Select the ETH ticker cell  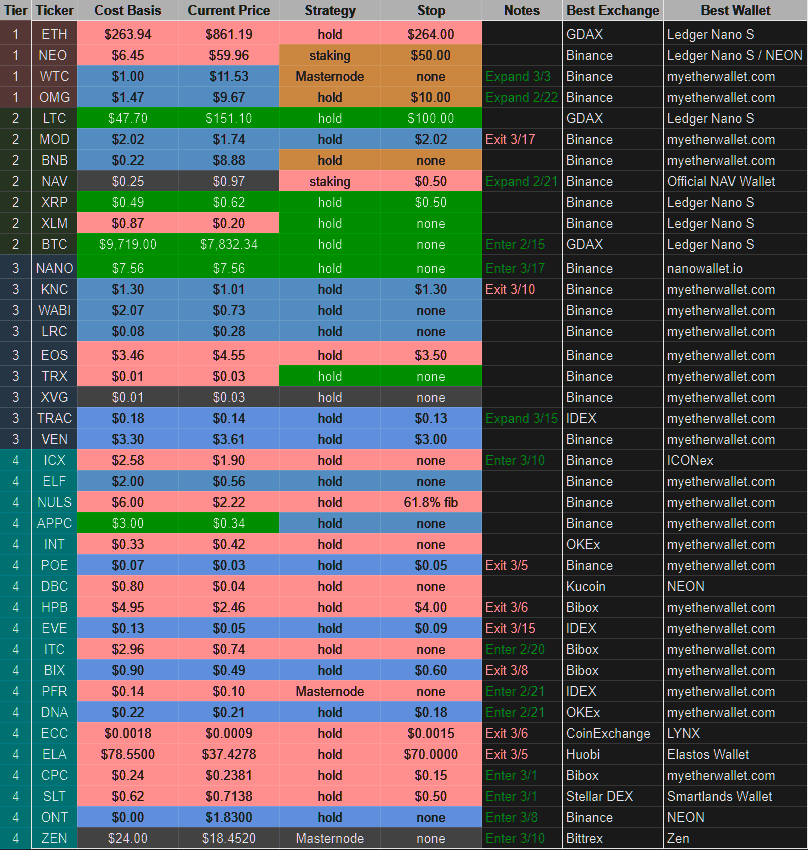coord(54,34)
